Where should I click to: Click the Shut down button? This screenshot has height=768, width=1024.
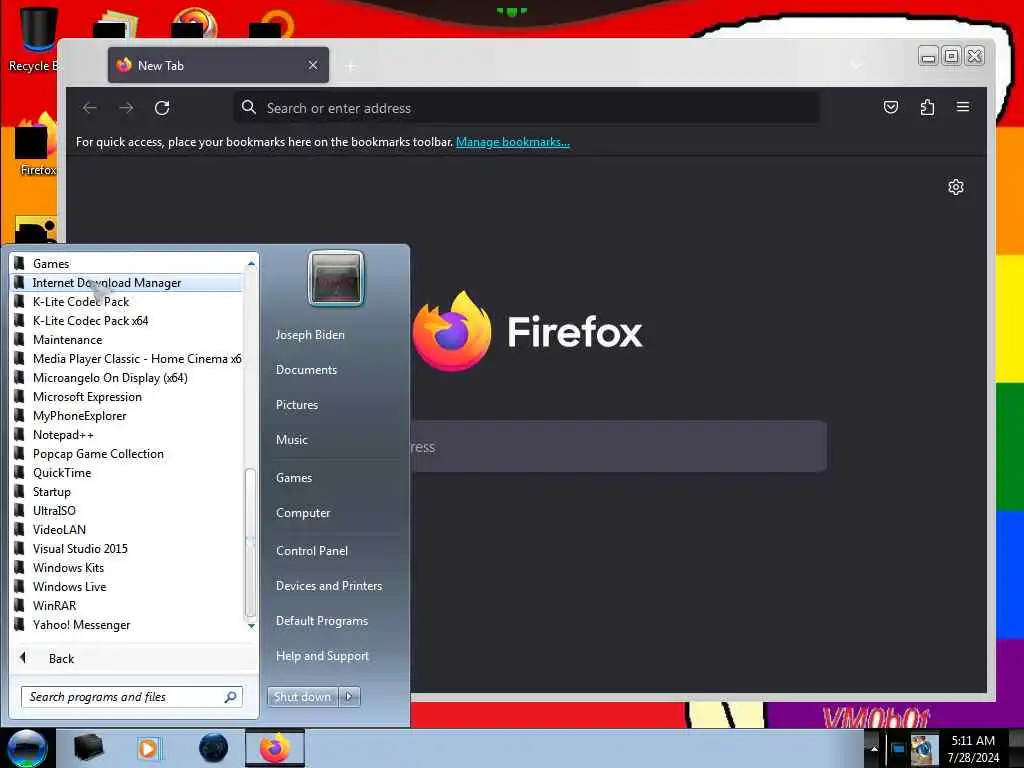coord(302,697)
